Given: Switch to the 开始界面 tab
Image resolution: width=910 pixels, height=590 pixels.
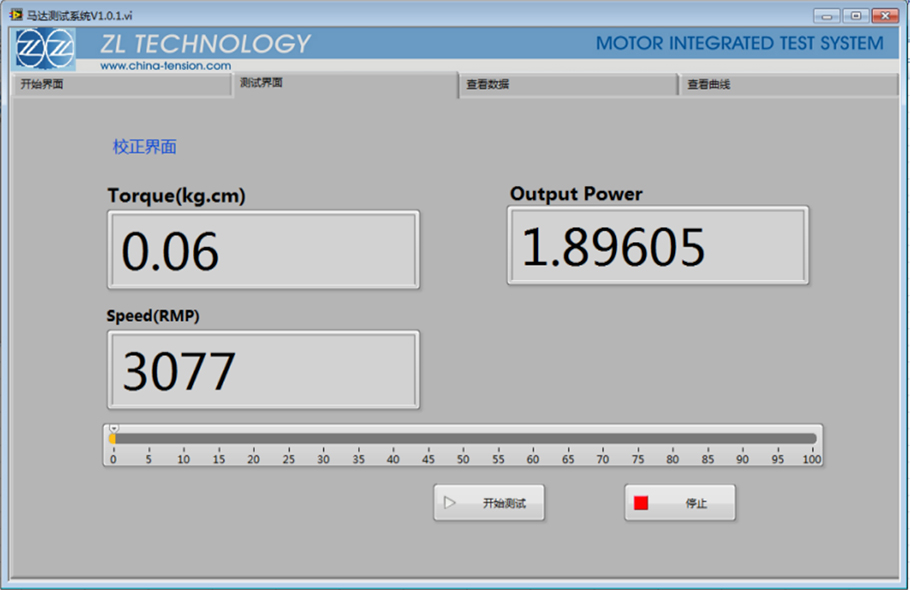Looking at the screenshot, I should [x=120, y=85].
